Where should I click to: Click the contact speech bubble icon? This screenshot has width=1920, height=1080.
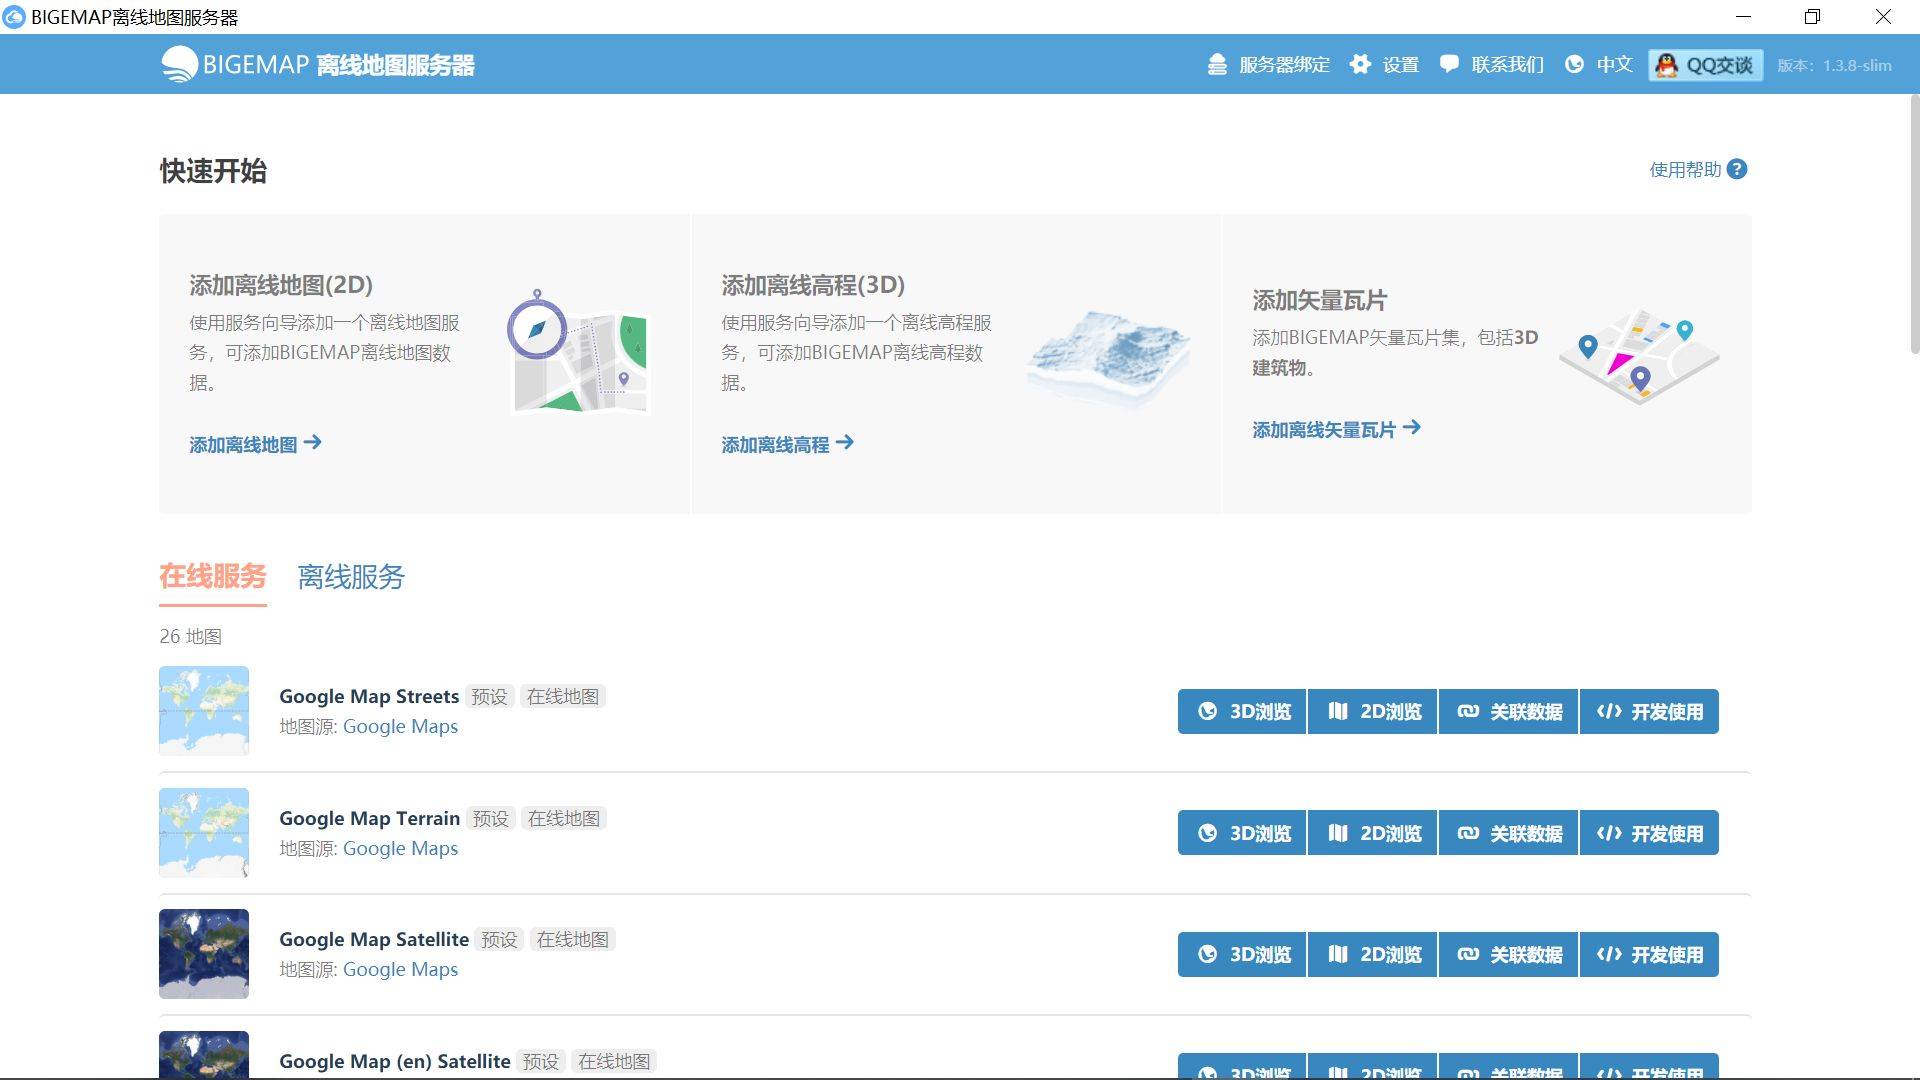pos(1449,65)
